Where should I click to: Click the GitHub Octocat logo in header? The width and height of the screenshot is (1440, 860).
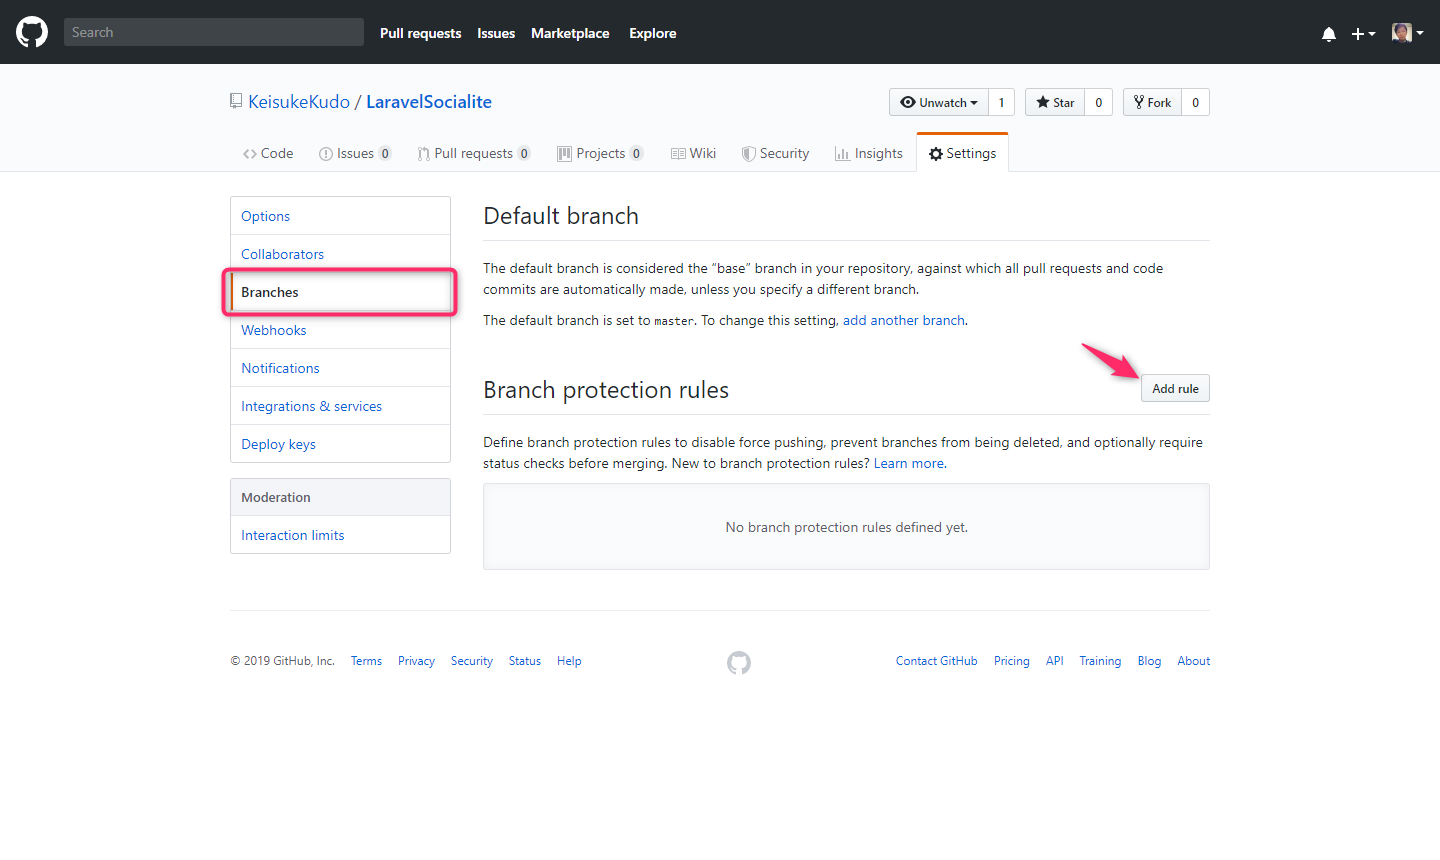pos(32,32)
